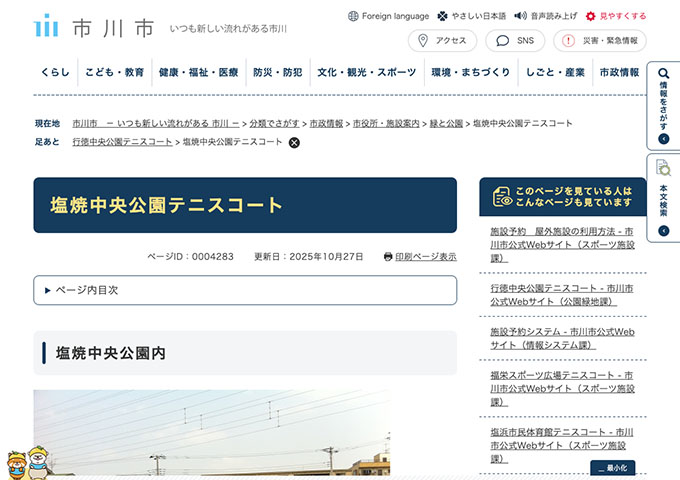
Task: Open 見やすくする display settings
Action: tap(616, 16)
